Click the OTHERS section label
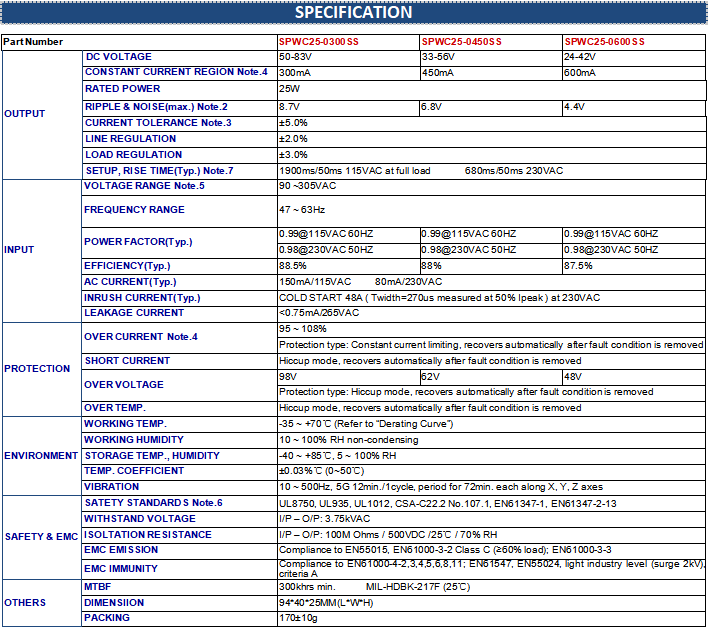 coord(25,603)
